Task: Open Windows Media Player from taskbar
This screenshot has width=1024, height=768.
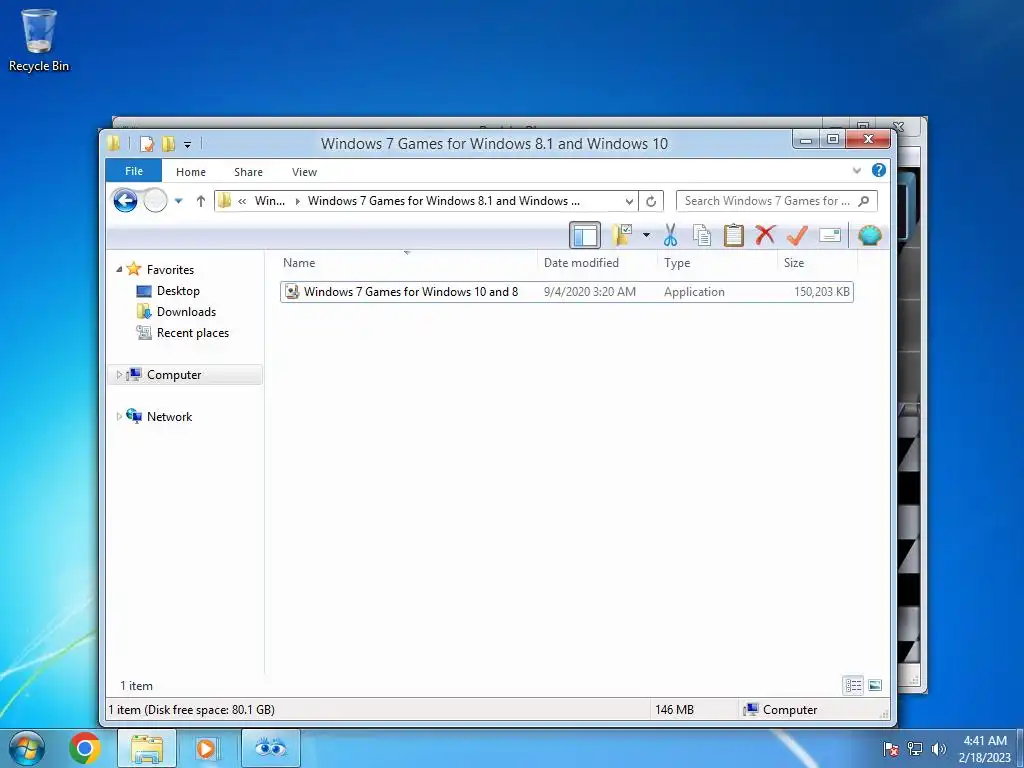Action: (x=206, y=748)
